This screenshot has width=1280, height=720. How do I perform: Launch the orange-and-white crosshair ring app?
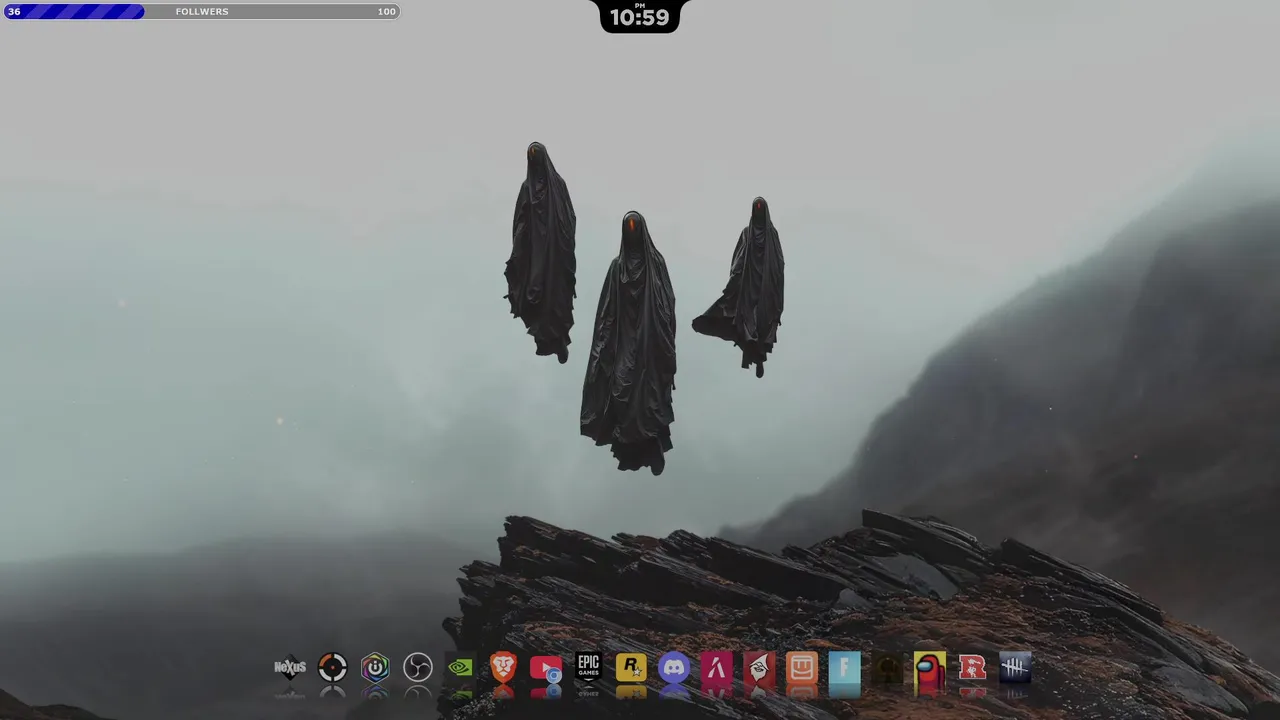[x=332, y=667]
